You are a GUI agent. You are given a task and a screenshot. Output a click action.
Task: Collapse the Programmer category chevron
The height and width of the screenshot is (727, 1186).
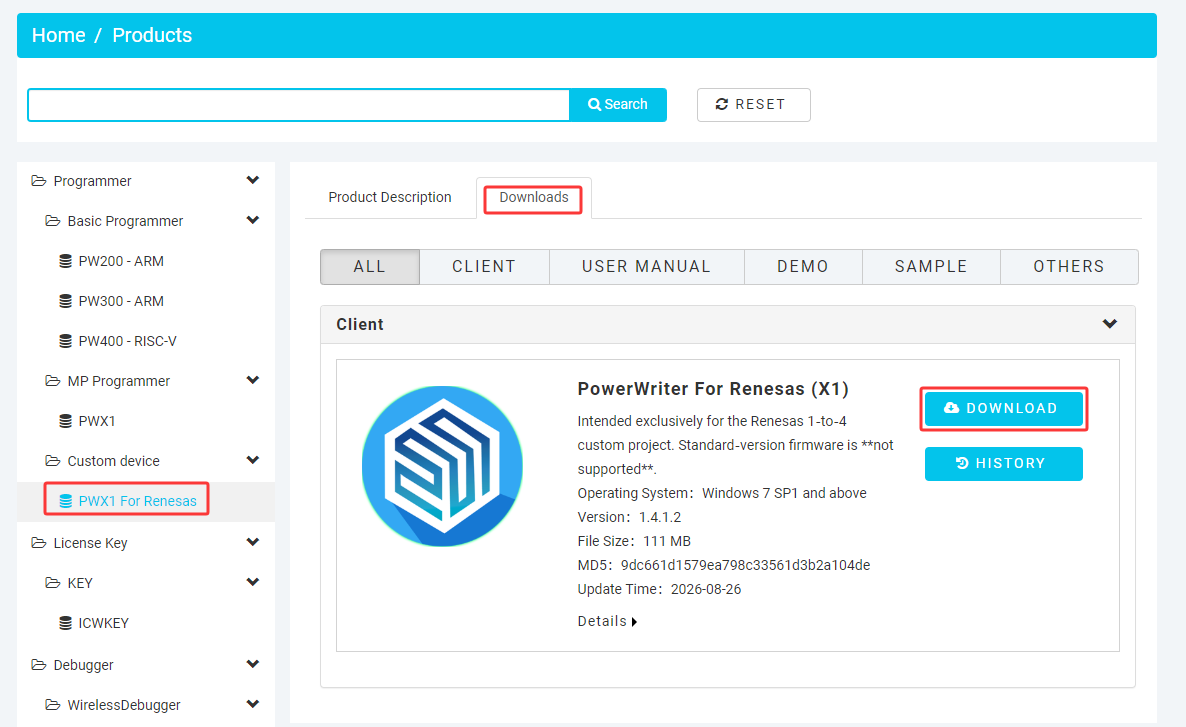(253, 180)
